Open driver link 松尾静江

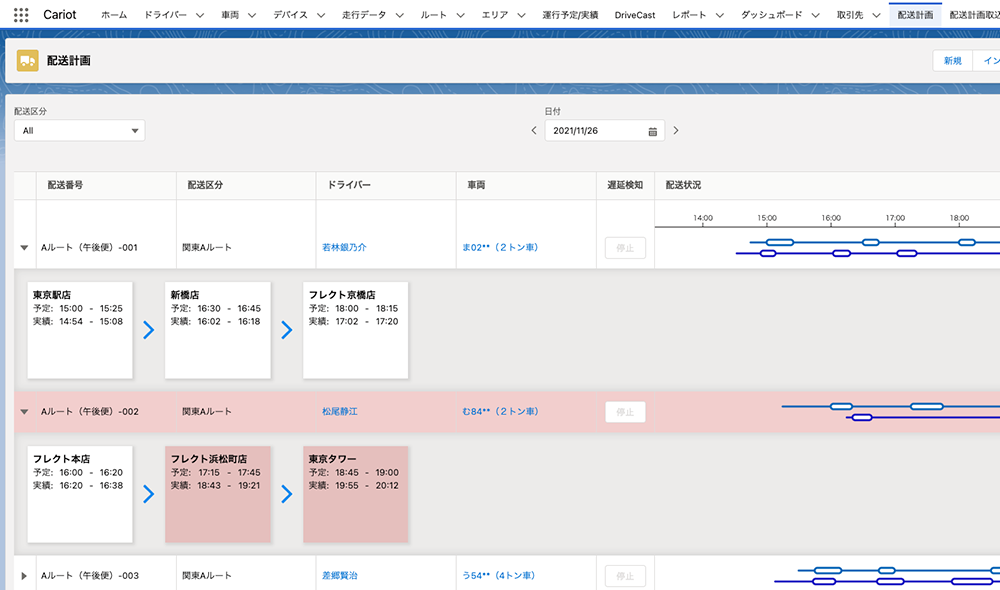pyautogui.click(x=340, y=411)
